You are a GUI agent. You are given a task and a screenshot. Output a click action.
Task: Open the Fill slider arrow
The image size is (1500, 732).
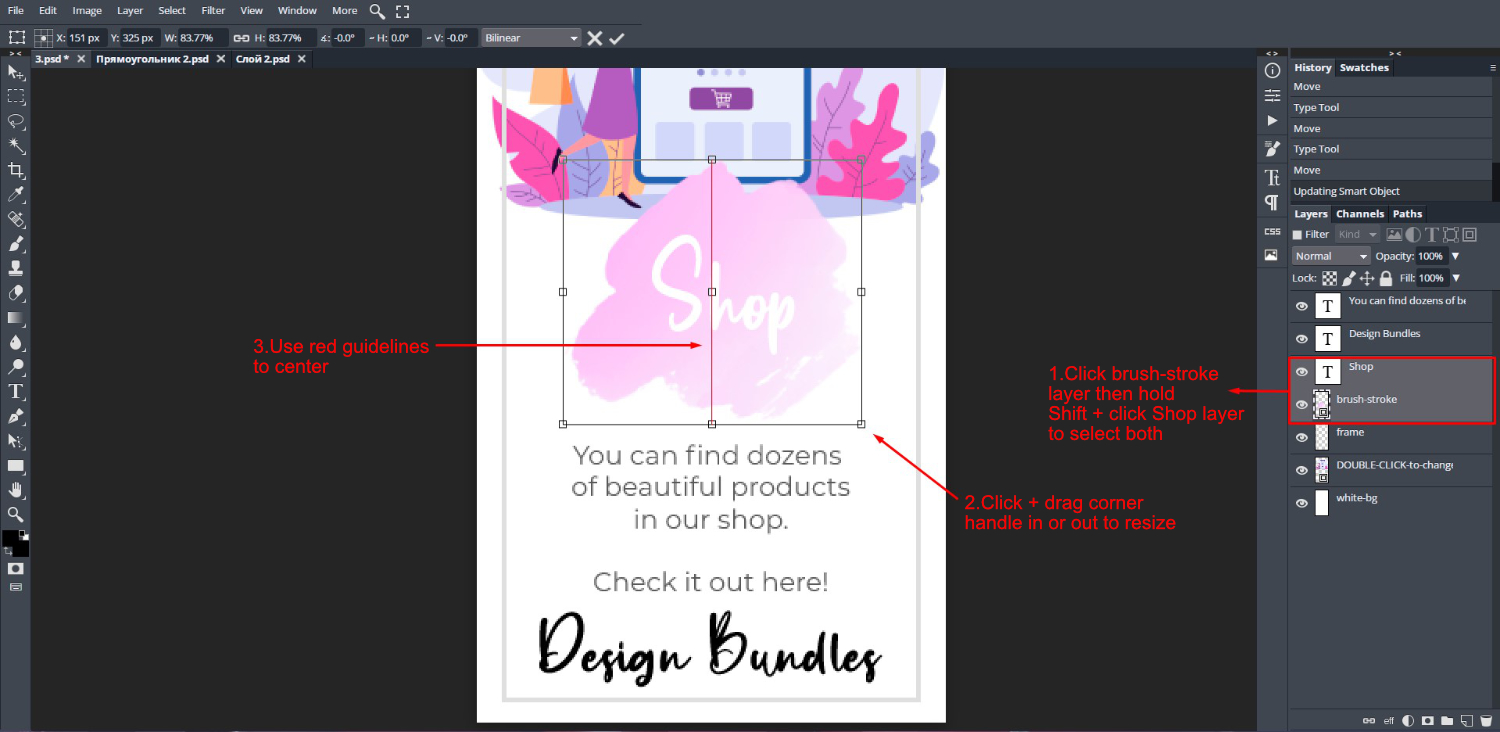pos(1455,278)
